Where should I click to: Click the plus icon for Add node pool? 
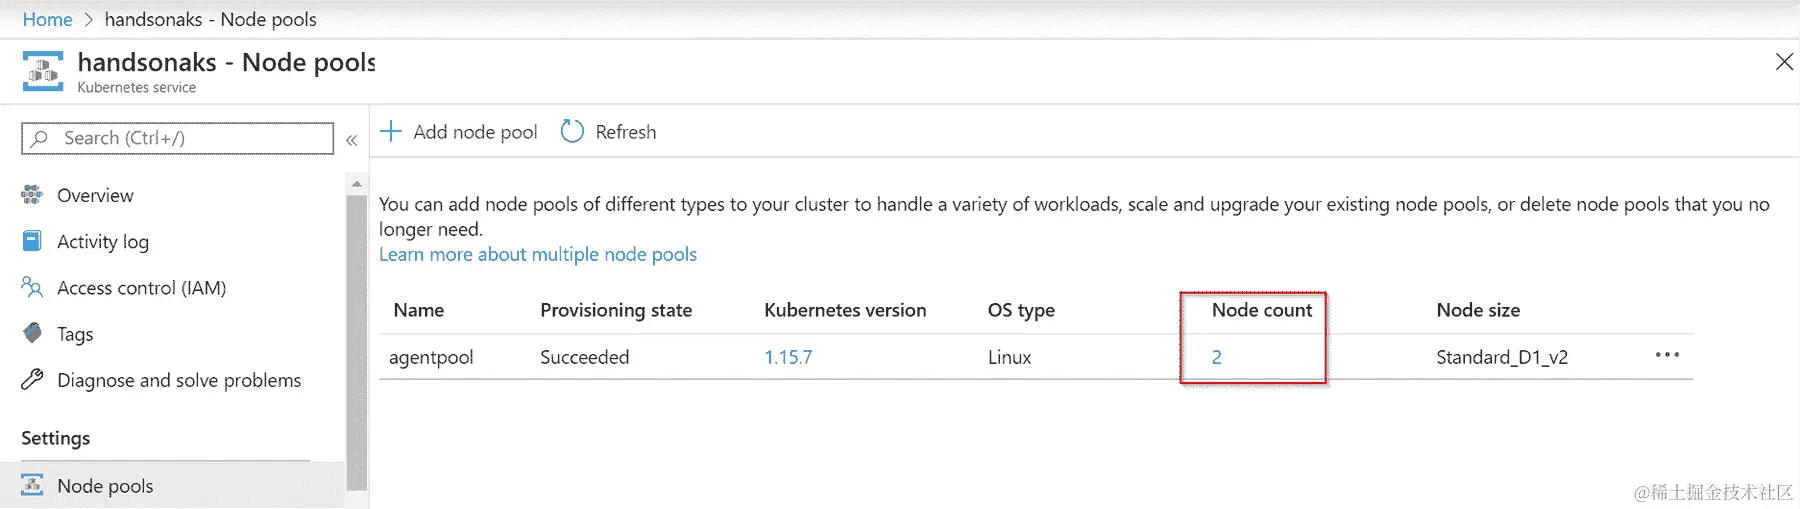click(391, 132)
